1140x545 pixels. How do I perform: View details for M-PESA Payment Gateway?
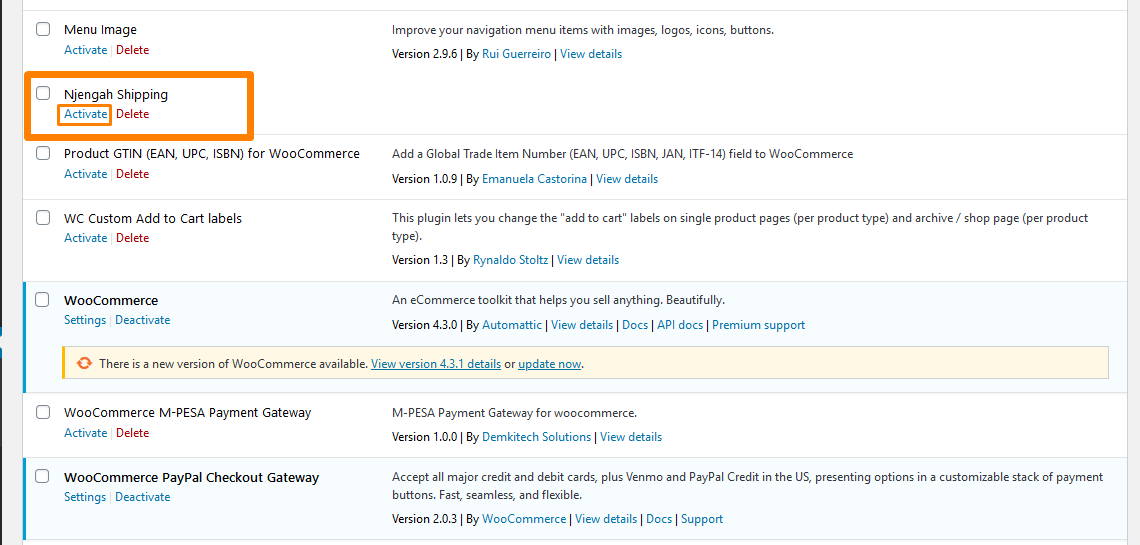631,437
